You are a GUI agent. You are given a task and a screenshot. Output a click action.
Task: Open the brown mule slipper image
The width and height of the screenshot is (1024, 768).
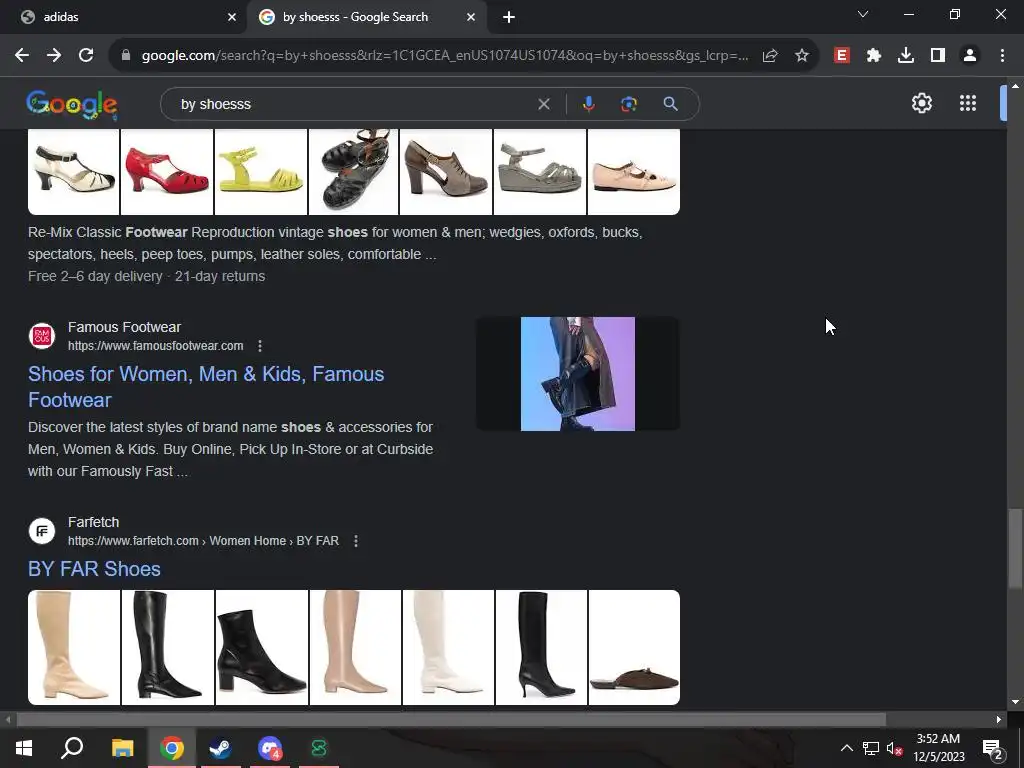click(x=634, y=647)
